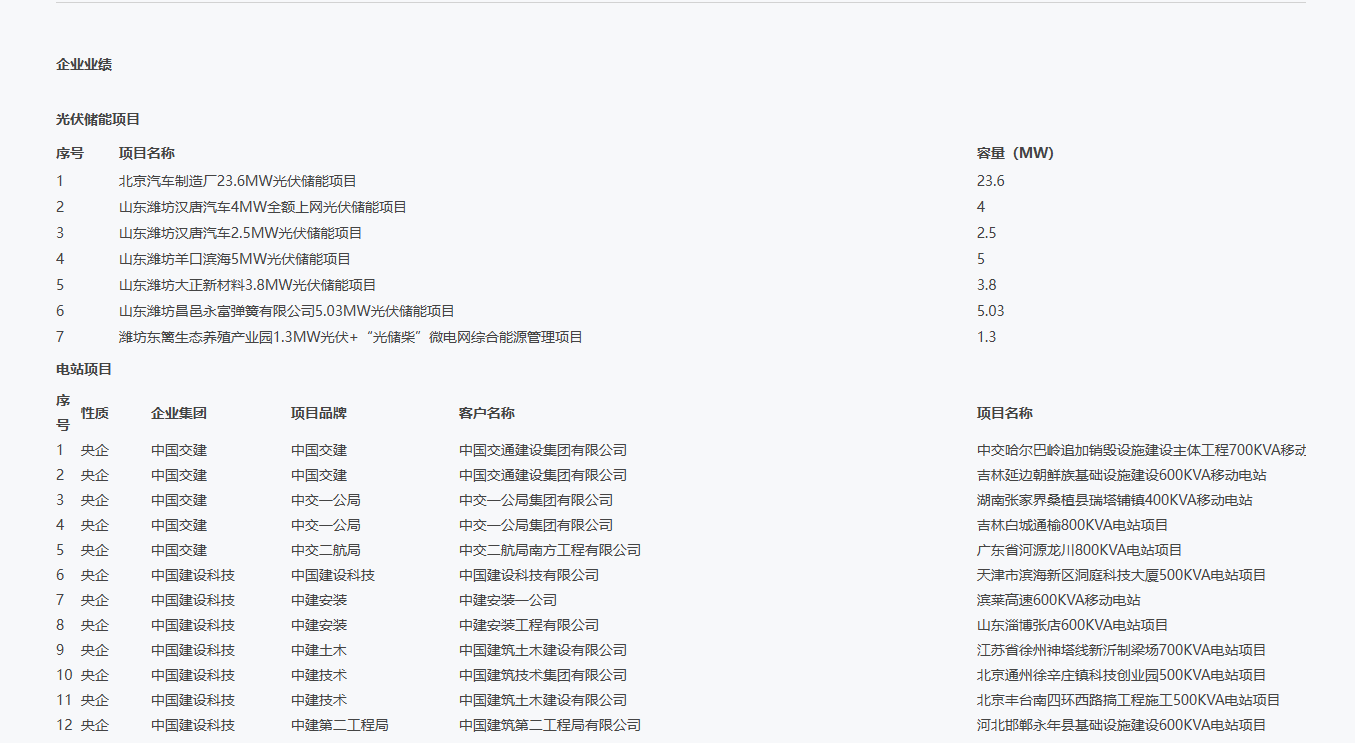Click 中交一公局 brand in the 吉林白城通榆 row
The height and width of the screenshot is (743, 1355).
click(326, 525)
